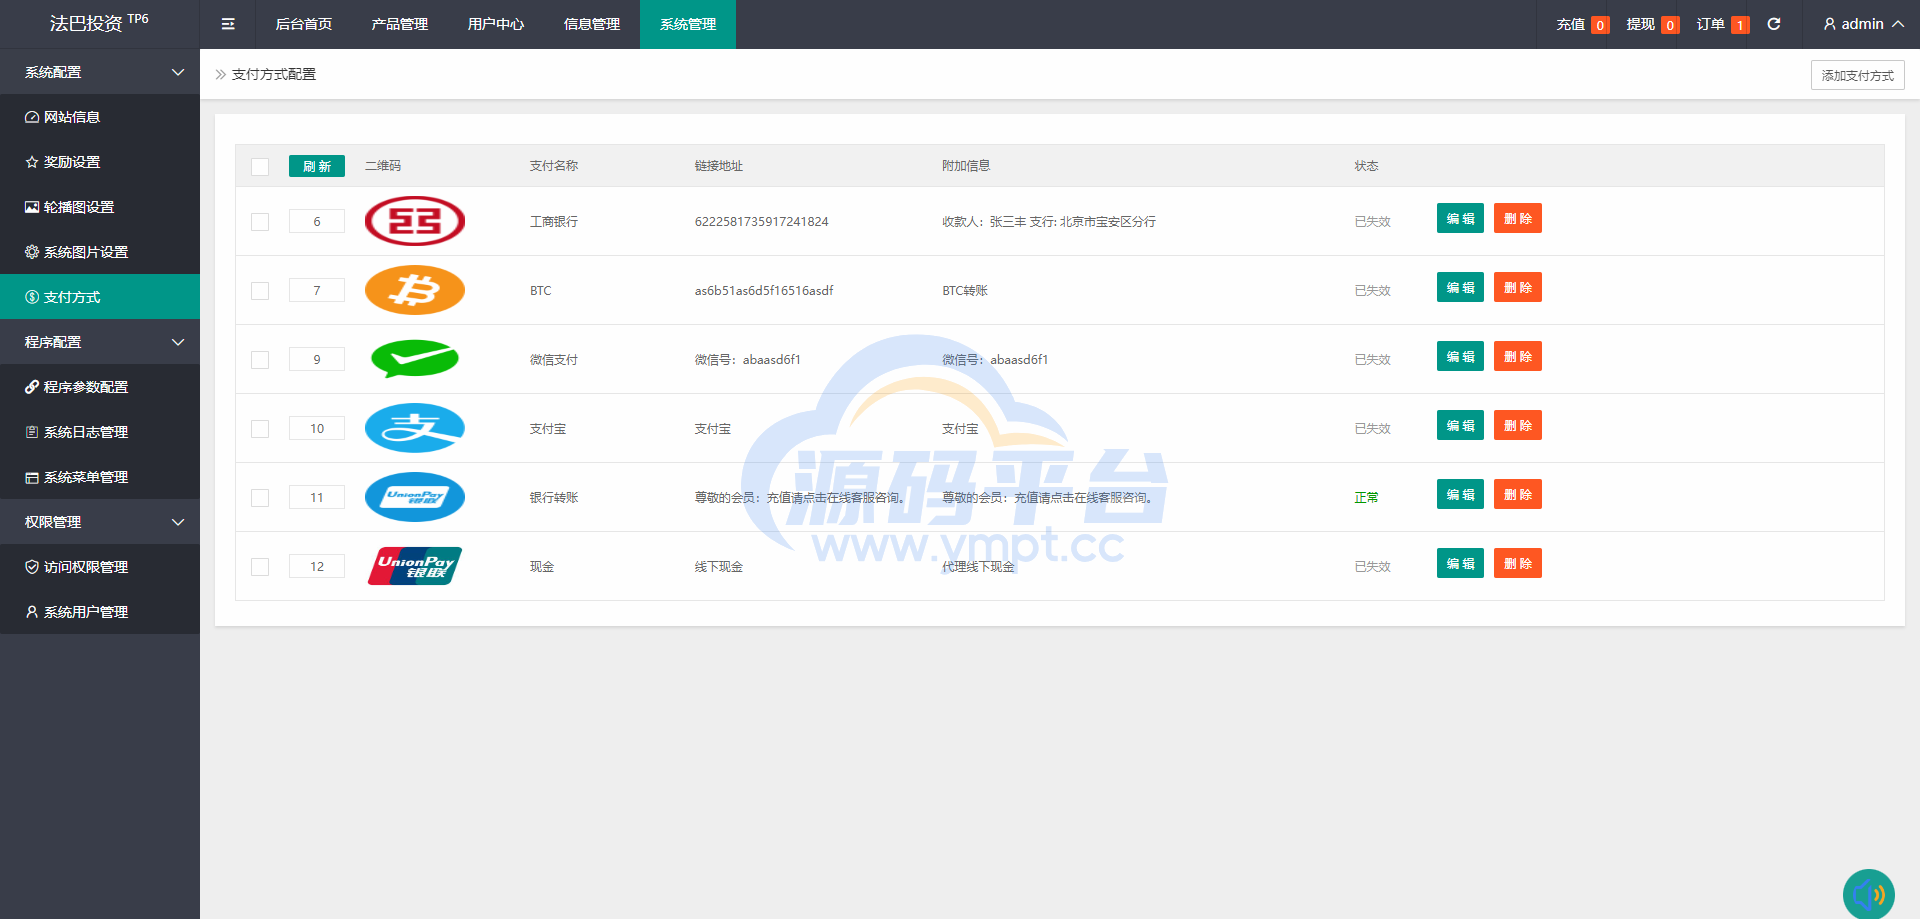
Task: Click the floating sound widget icon
Action: click(1868, 893)
